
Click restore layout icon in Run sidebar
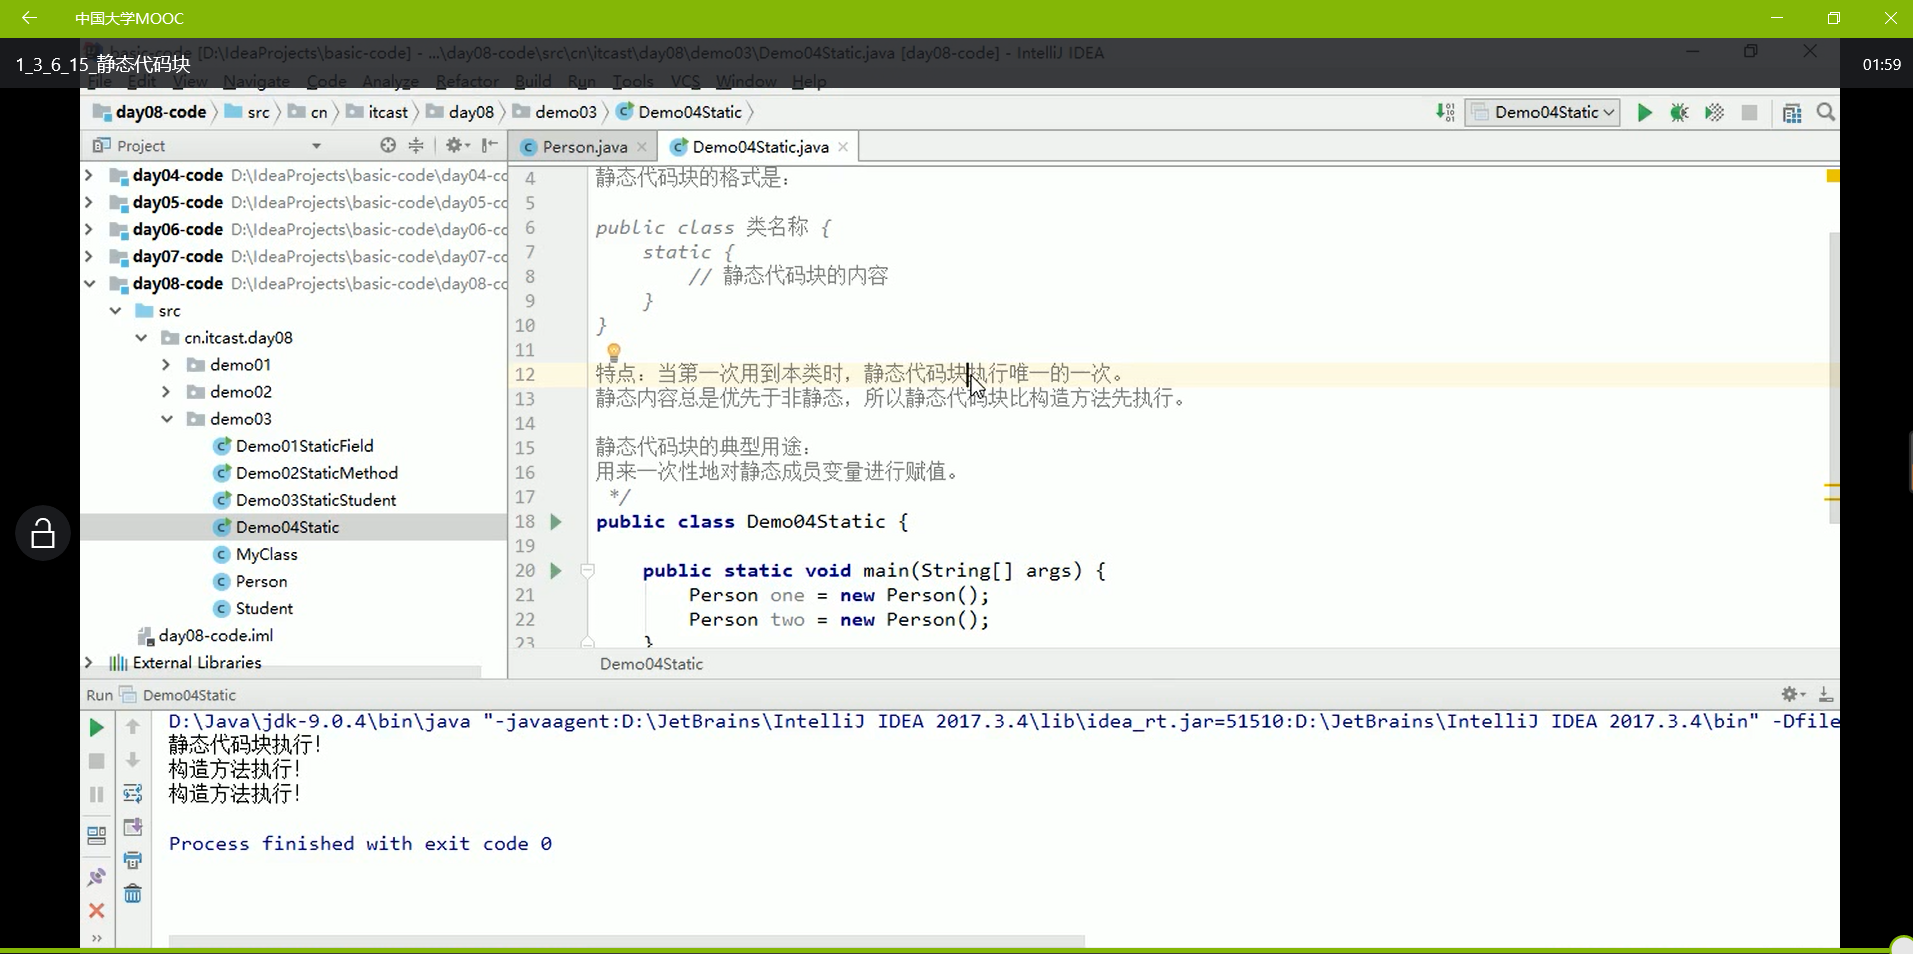97,835
